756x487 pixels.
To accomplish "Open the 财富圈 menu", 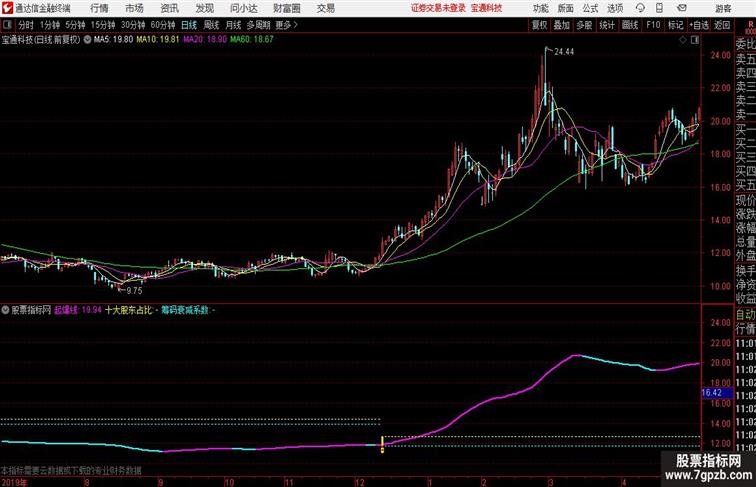I will (x=287, y=8).
